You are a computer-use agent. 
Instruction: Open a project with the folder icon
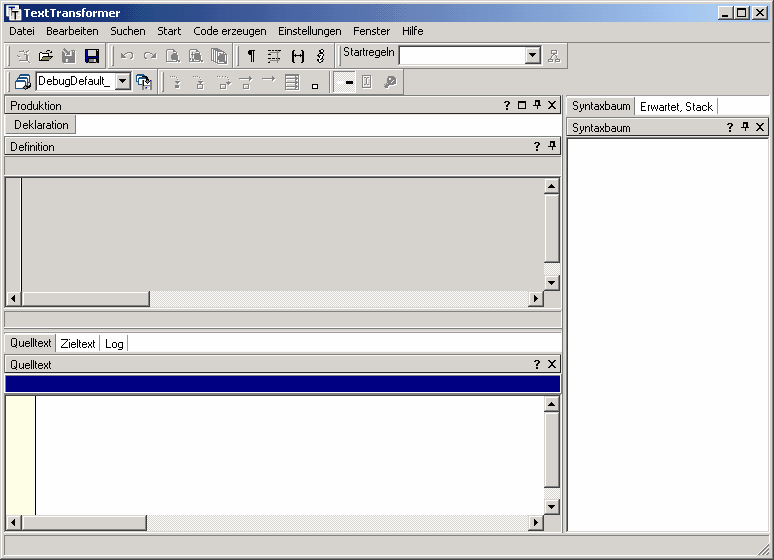click(45, 56)
